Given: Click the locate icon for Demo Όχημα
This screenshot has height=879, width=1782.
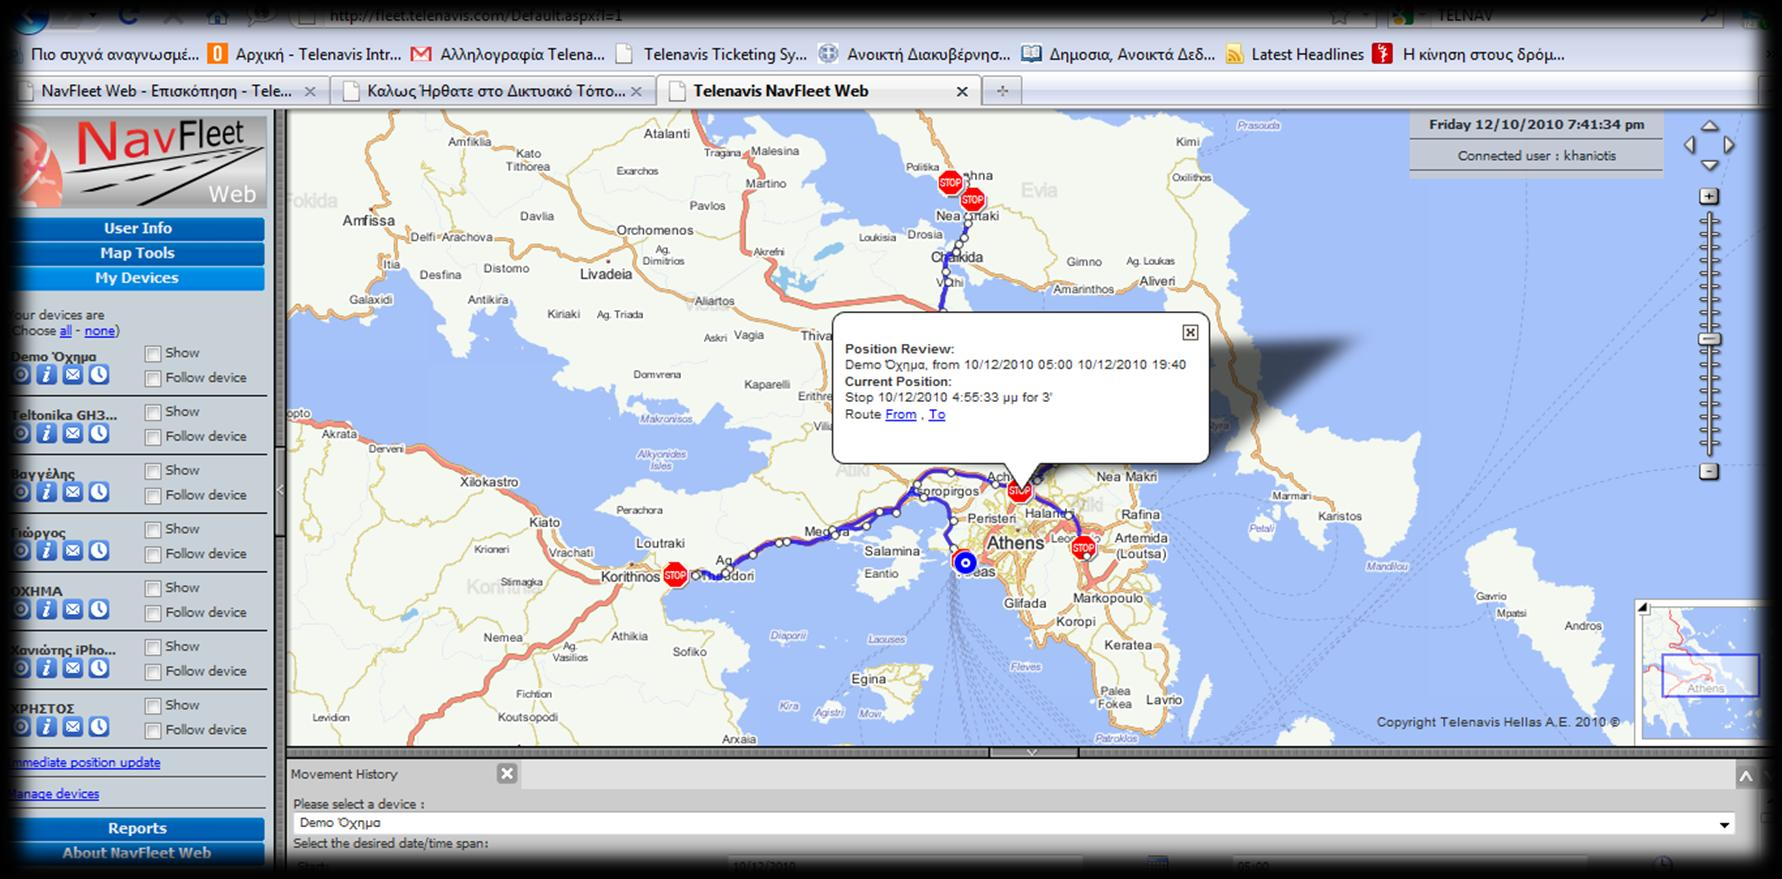Looking at the screenshot, I should point(21,375).
